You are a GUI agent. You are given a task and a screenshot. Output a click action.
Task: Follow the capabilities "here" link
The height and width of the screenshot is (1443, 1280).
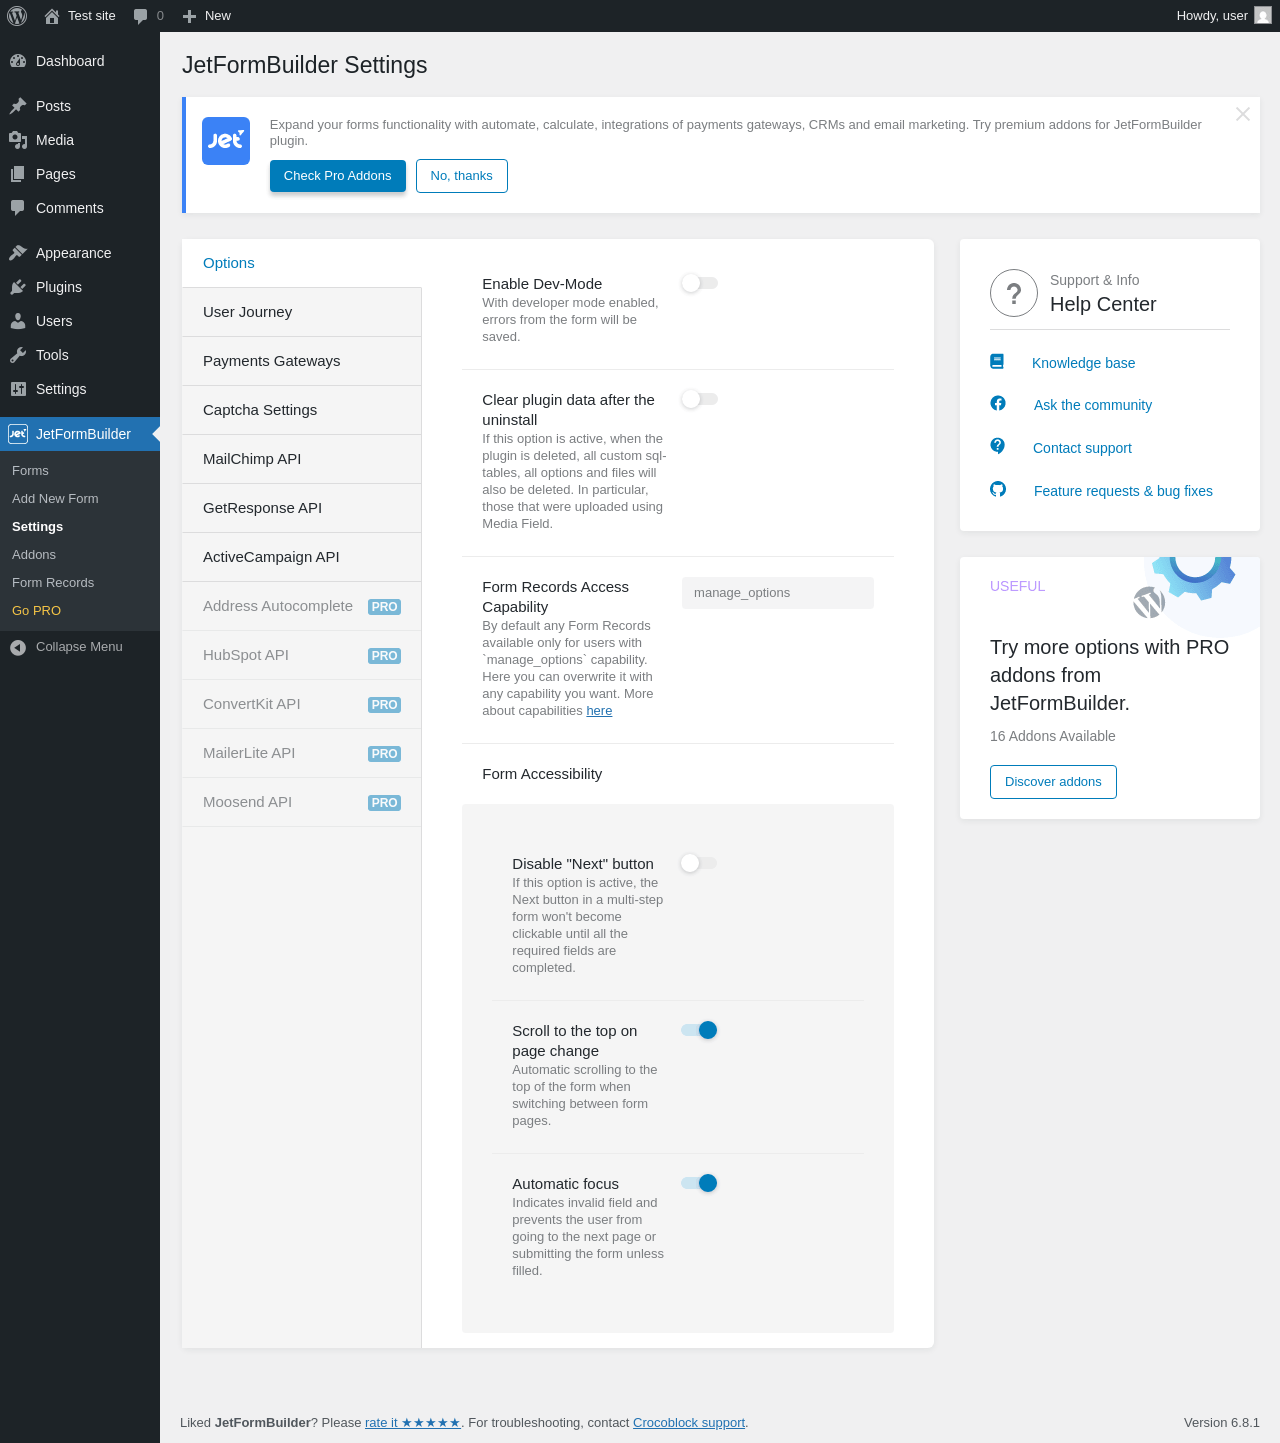click(x=599, y=711)
